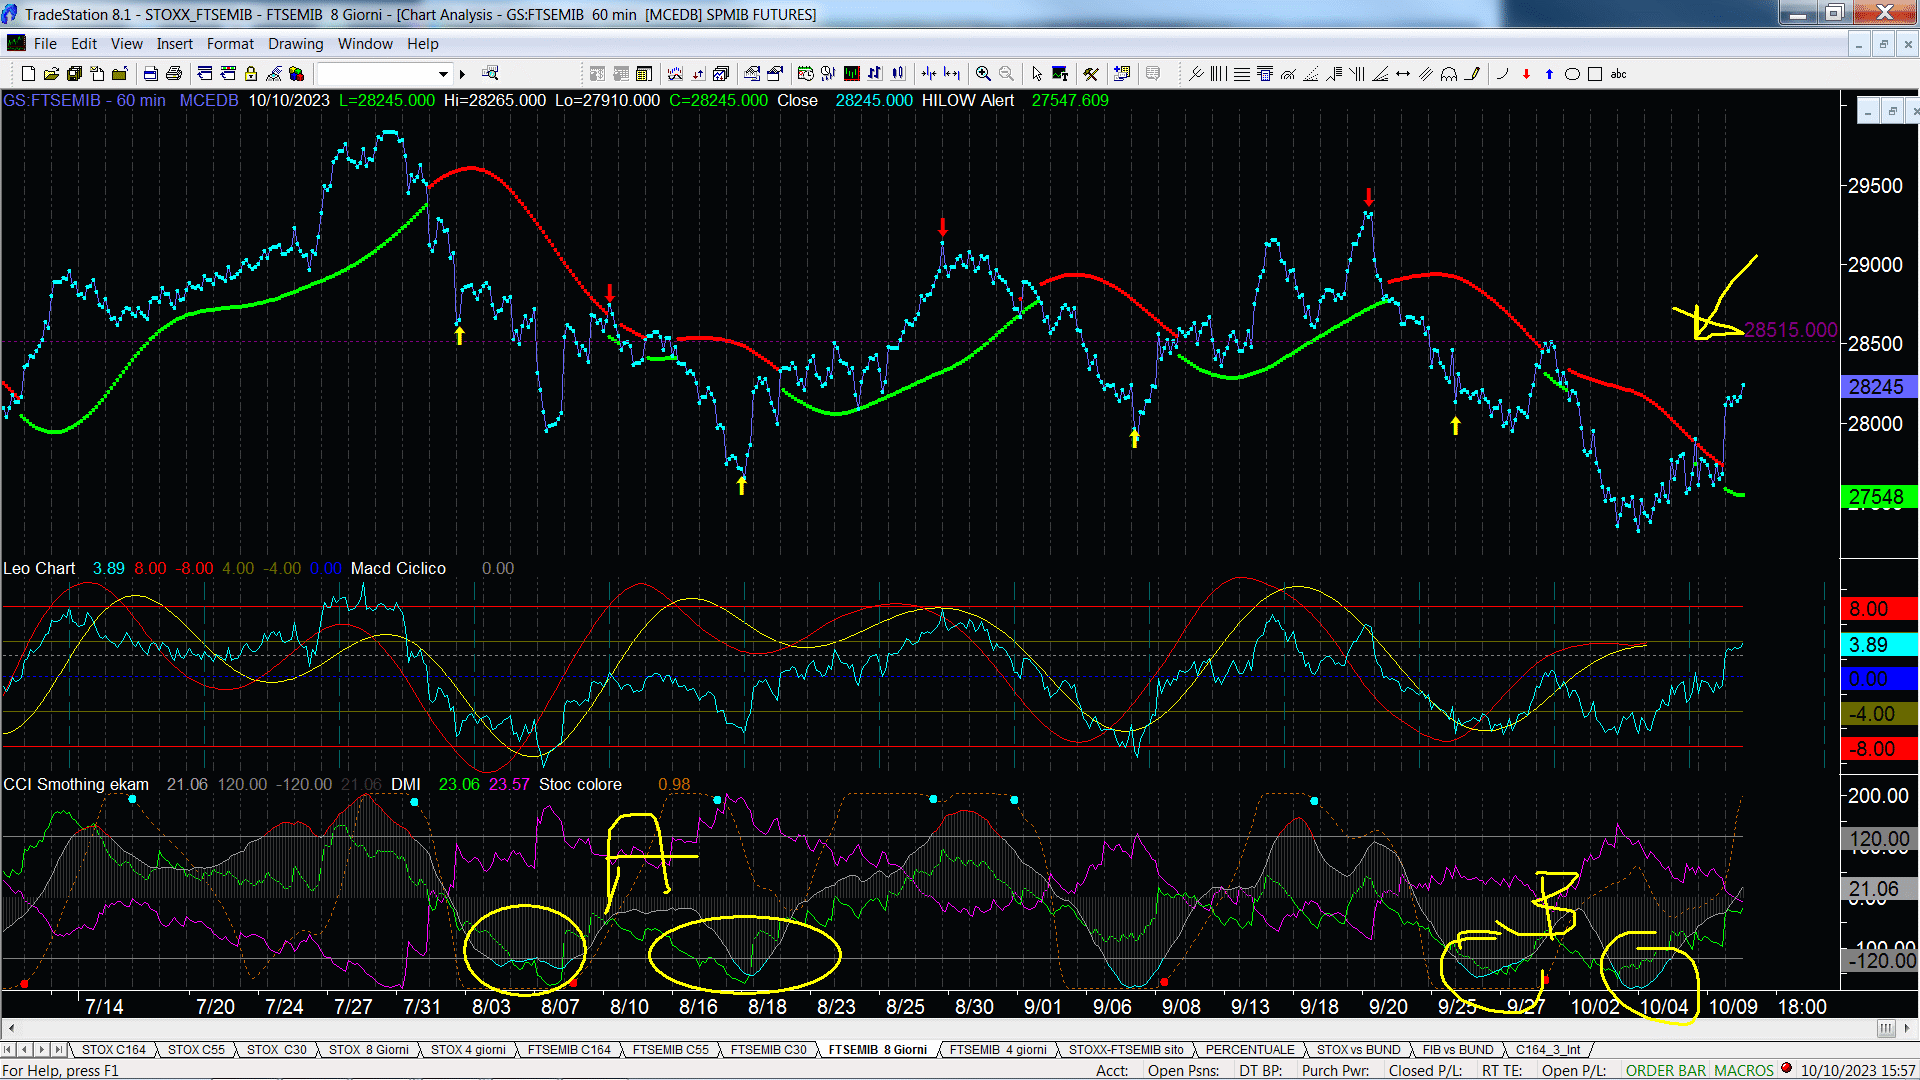Switch to the FTSEMIB C55 tab
The height and width of the screenshot is (1080, 1920).
[670, 1050]
